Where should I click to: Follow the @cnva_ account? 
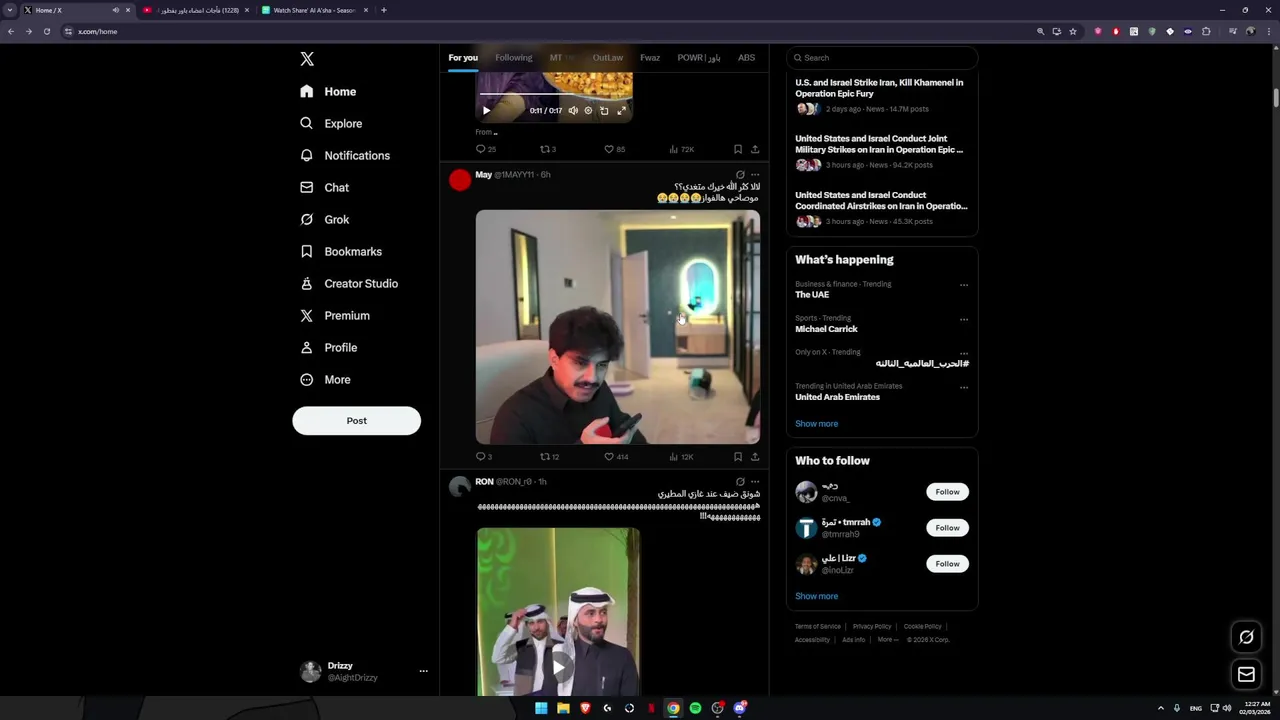tap(947, 492)
